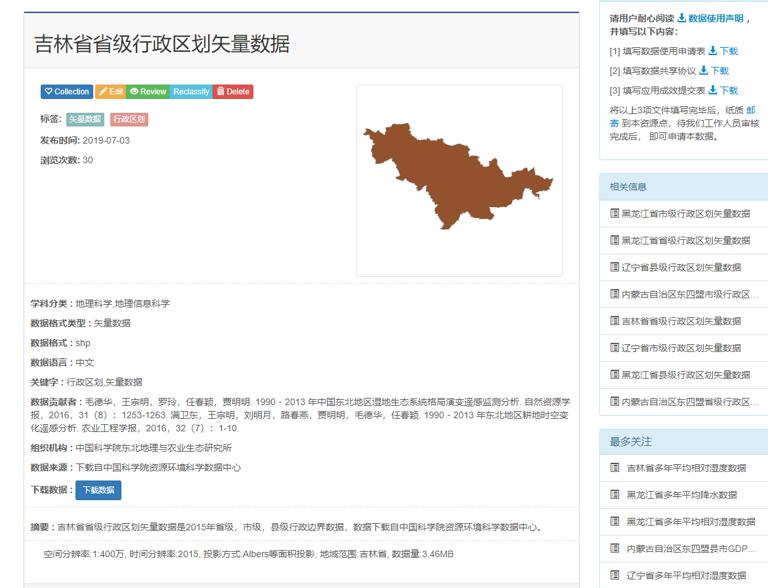Screen dimensions: 768x588
Task: Click the blue 下载数据 button
Action: click(x=98, y=490)
